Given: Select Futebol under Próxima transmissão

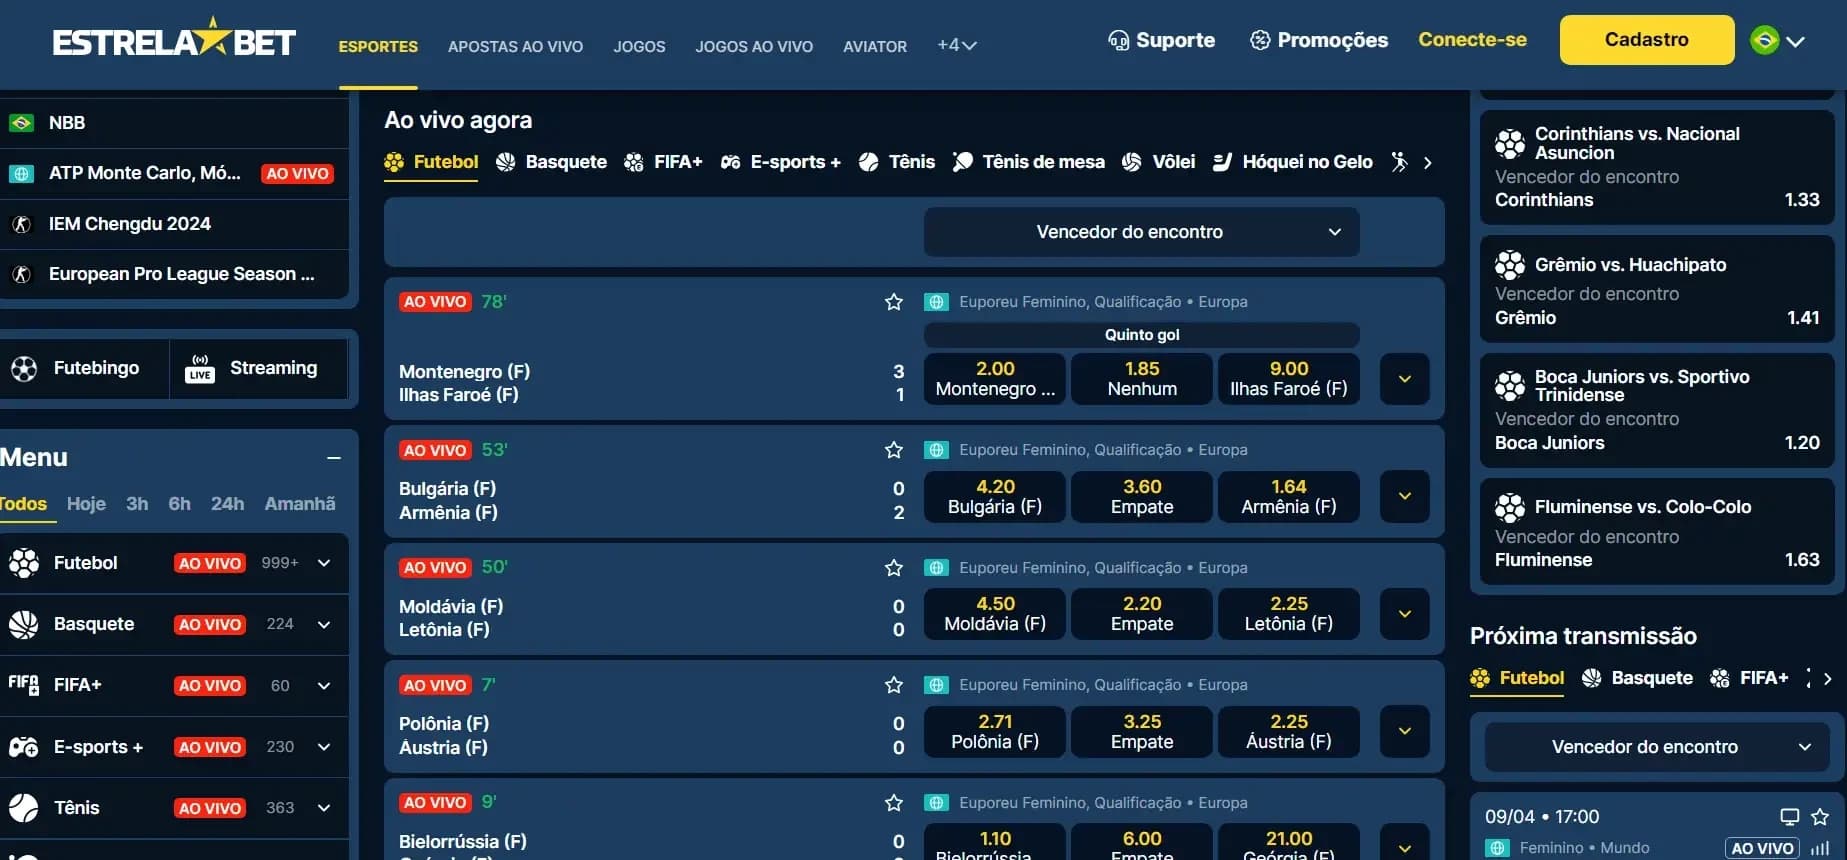Looking at the screenshot, I should tap(1517, 678).
